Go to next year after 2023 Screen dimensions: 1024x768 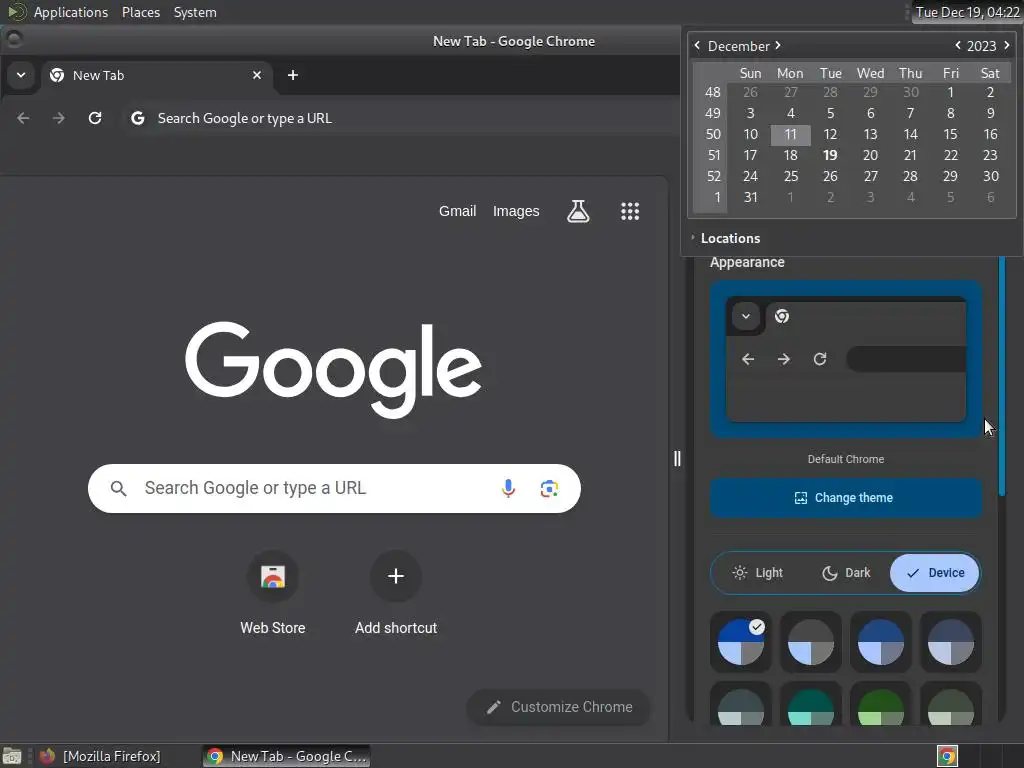tap(1006, 45)
